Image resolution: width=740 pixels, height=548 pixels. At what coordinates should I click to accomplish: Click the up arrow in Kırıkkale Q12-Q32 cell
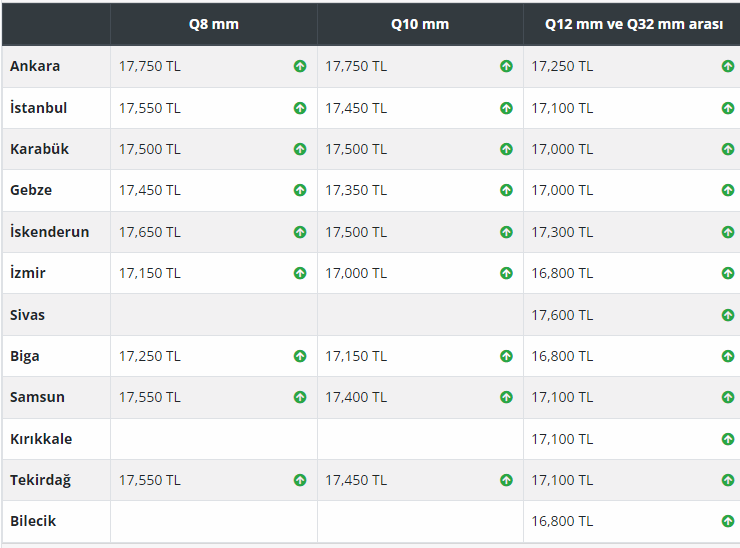[728, 439]
